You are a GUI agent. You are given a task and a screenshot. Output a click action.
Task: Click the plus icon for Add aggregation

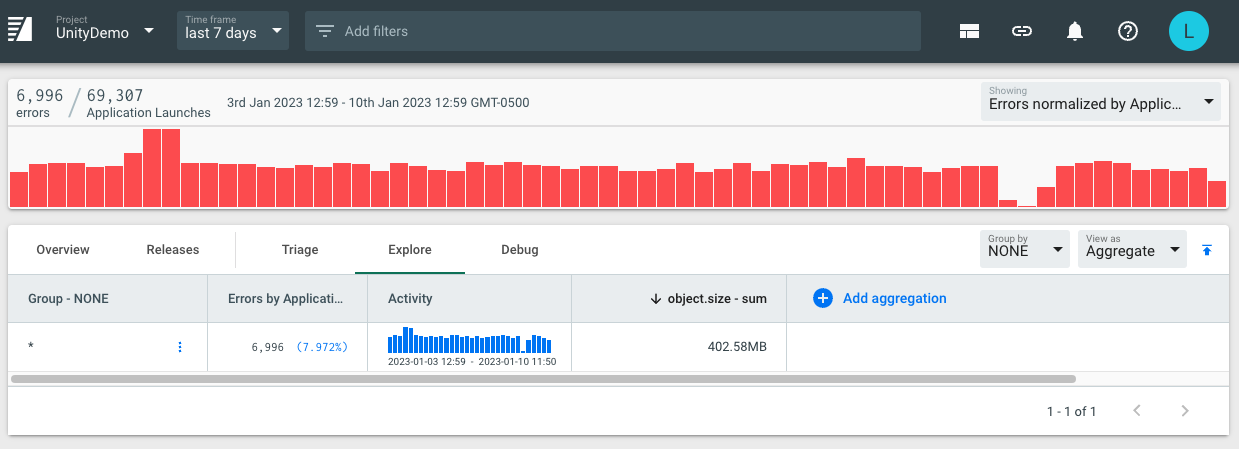(823, 298)
